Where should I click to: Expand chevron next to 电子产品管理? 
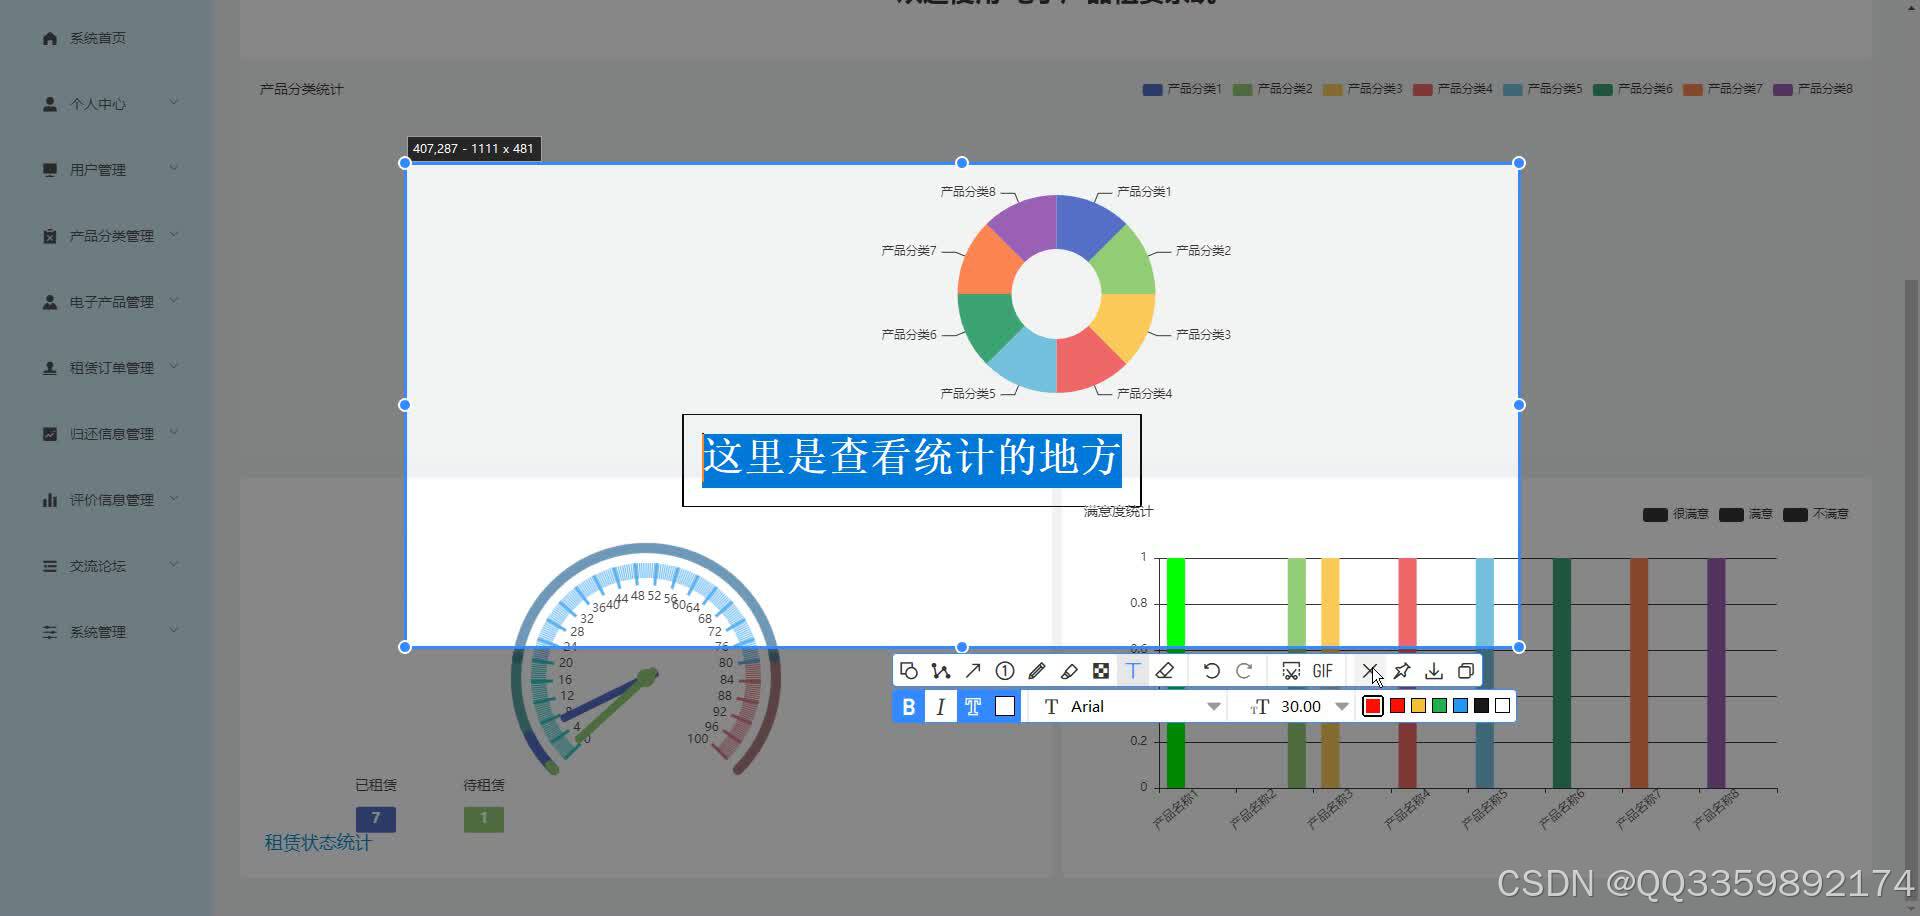point(174,300)
